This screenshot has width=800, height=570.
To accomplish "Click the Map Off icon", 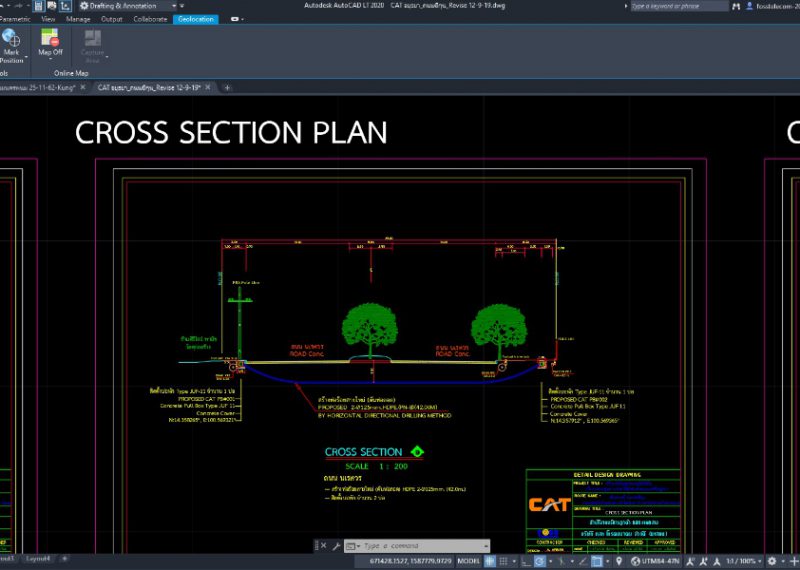I will pyautogui.click(x=50, y=37).
